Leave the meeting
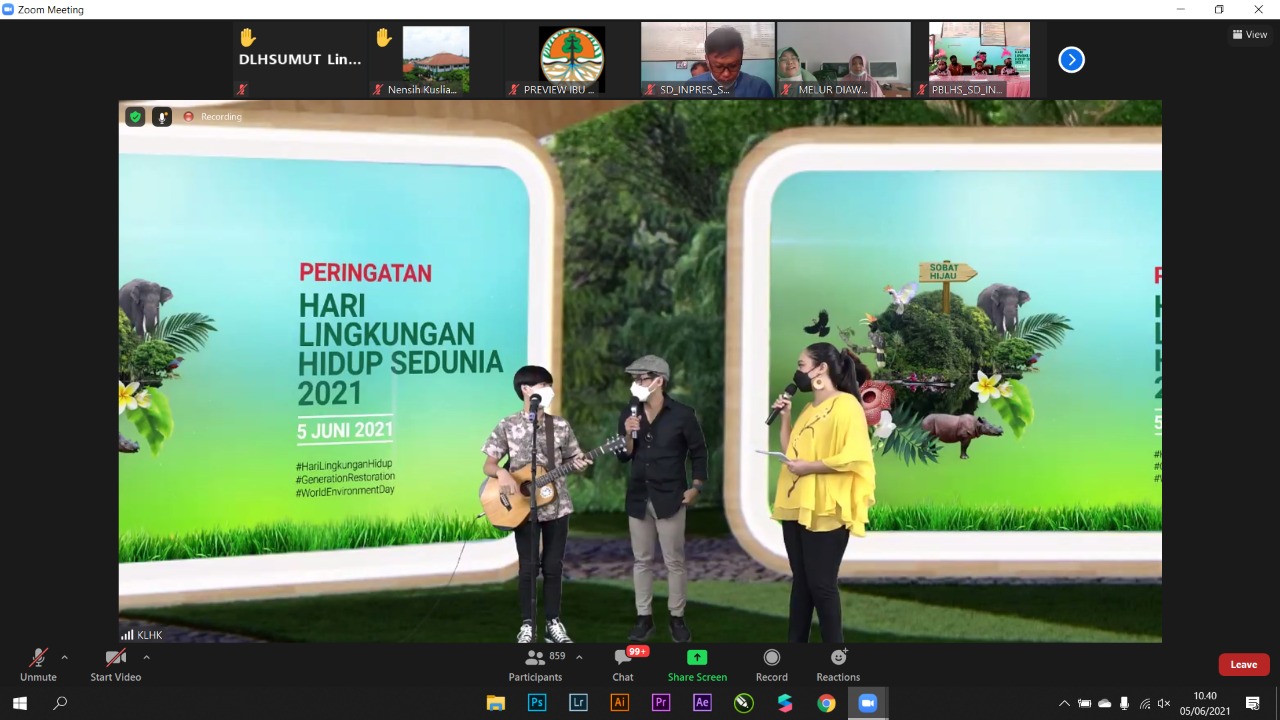This screenshot has width=1280, height=720. click(x=1243, y=665)
